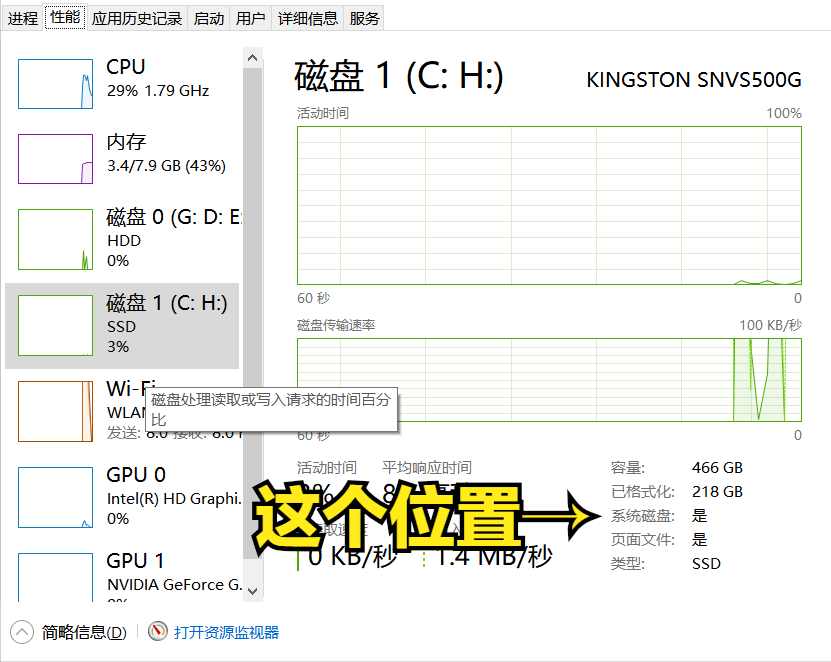The image size is (831, 662).
Task: Select 磁盘 0 HDD graph thumbnail
Action: pos(56,240)
